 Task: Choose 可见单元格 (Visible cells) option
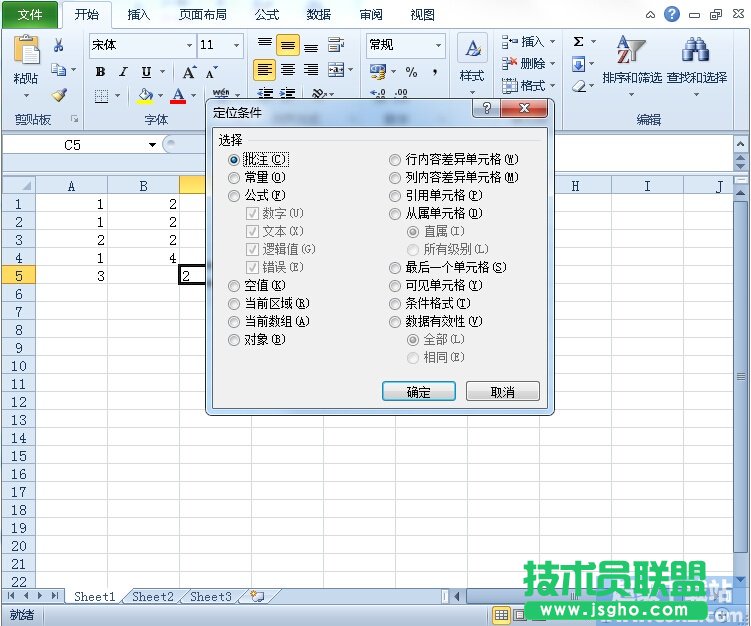396,285
